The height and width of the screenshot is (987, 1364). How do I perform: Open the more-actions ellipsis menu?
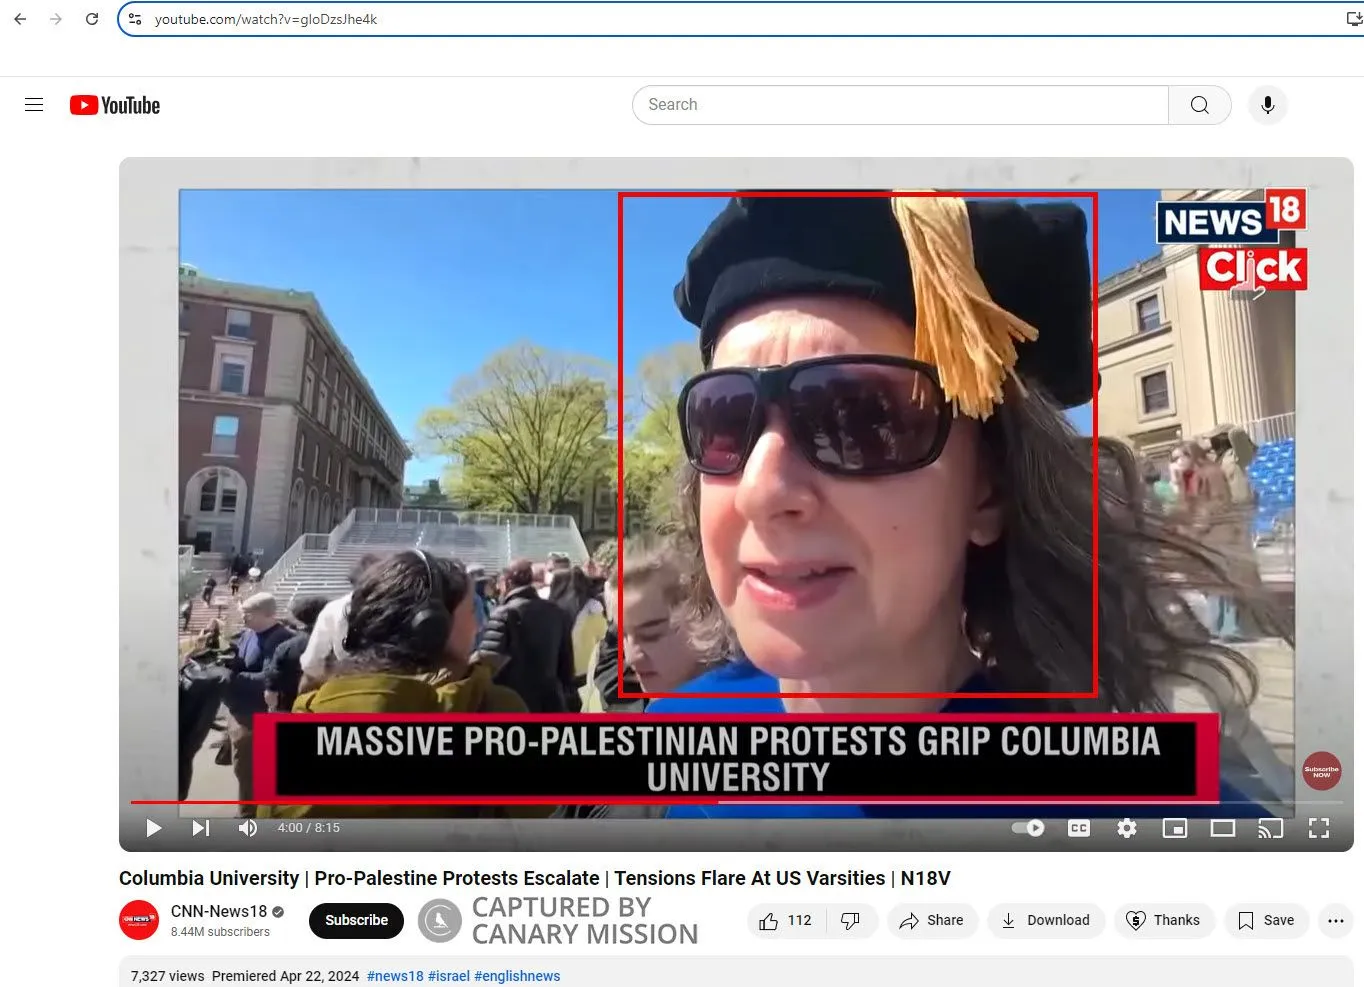click(x=1335, y=920)
